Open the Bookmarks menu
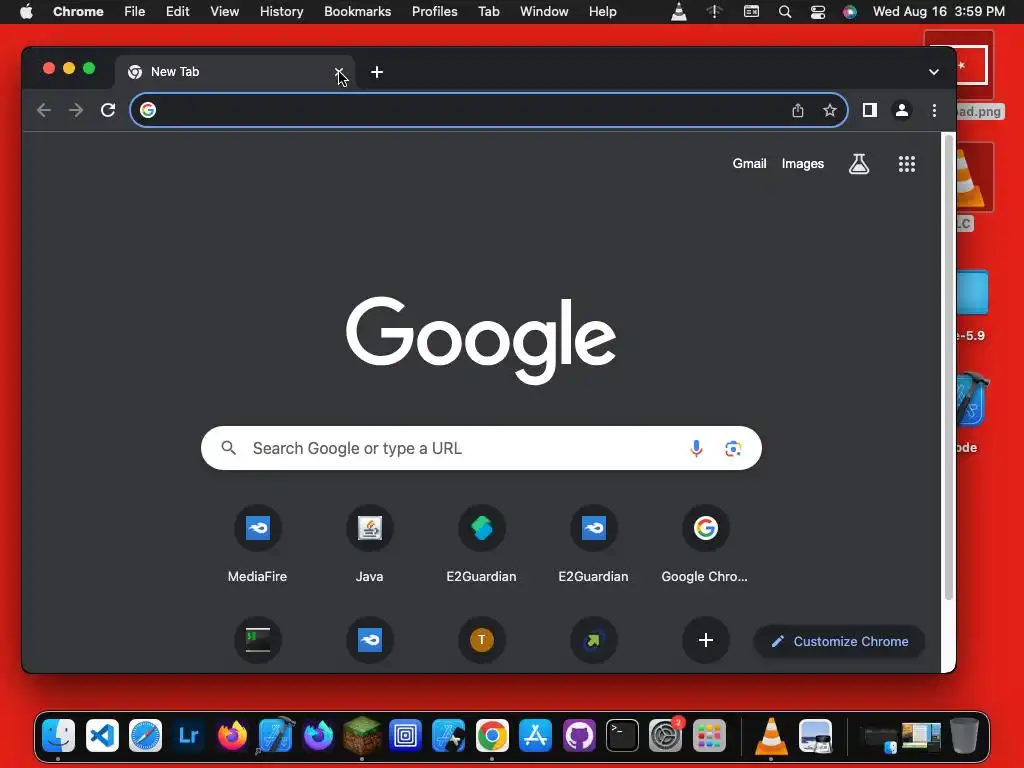The height and width of the screenshot is (768, 1024). [x=357, y=12]
